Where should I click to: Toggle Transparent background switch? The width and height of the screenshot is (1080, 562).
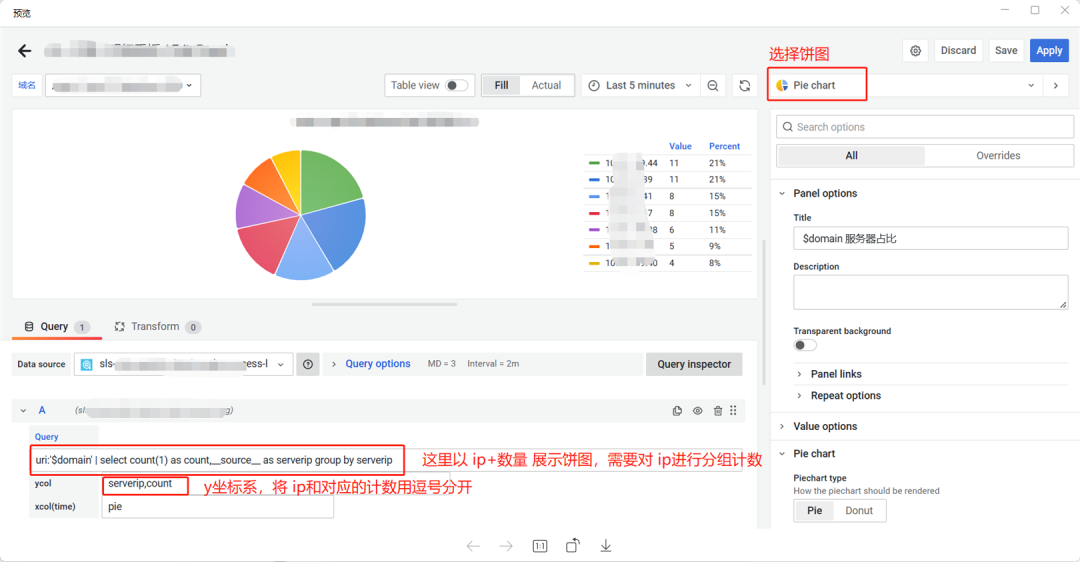[805, 345]
